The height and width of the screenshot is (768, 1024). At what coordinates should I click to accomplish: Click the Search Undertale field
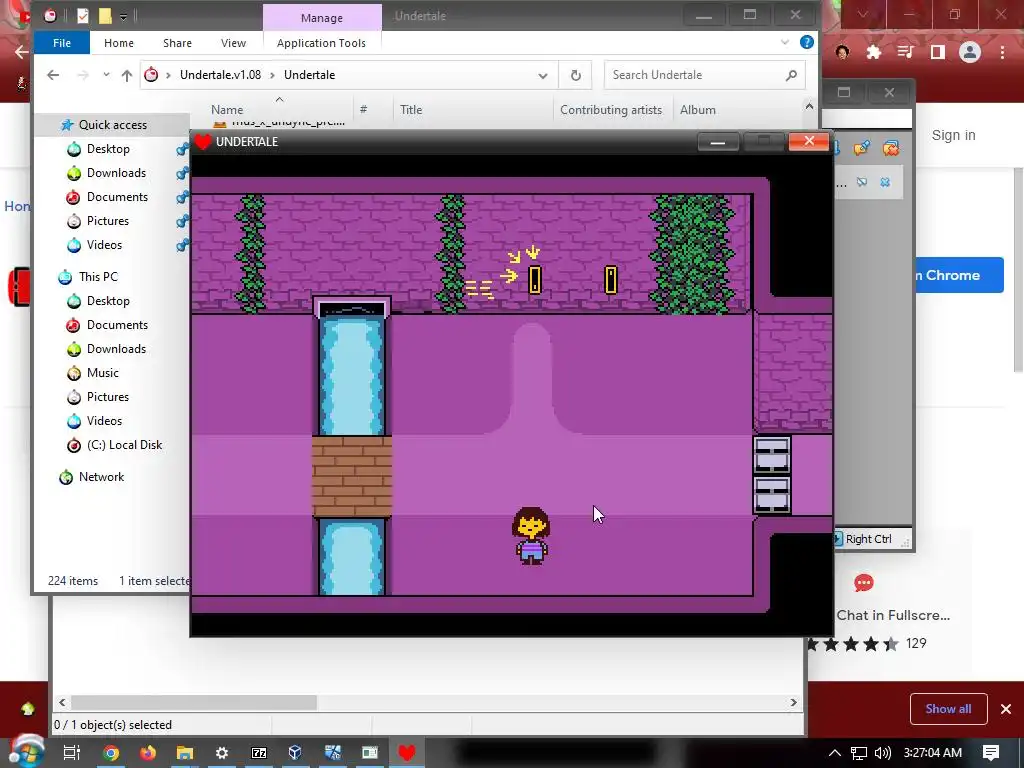point(704,75)
